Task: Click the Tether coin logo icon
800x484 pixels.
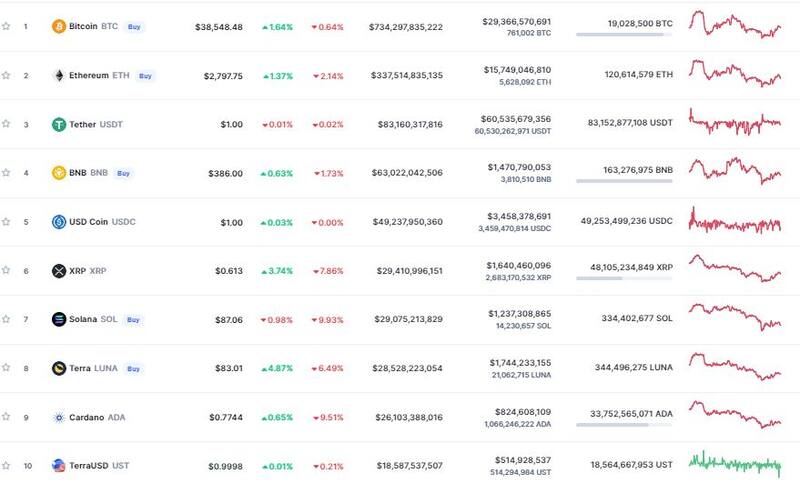Action: click(x=59, y=124)
